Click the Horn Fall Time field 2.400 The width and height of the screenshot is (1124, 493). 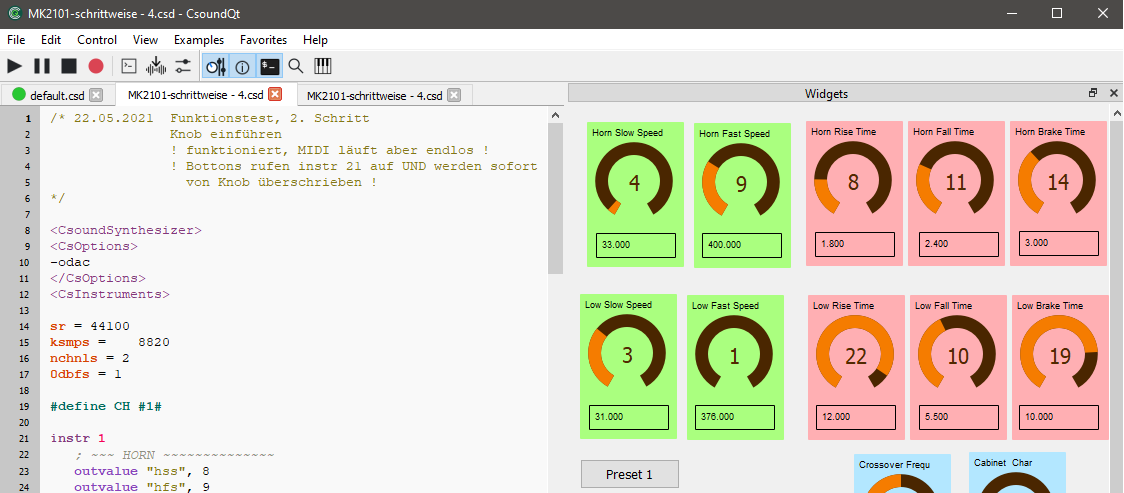click(959, 244)
